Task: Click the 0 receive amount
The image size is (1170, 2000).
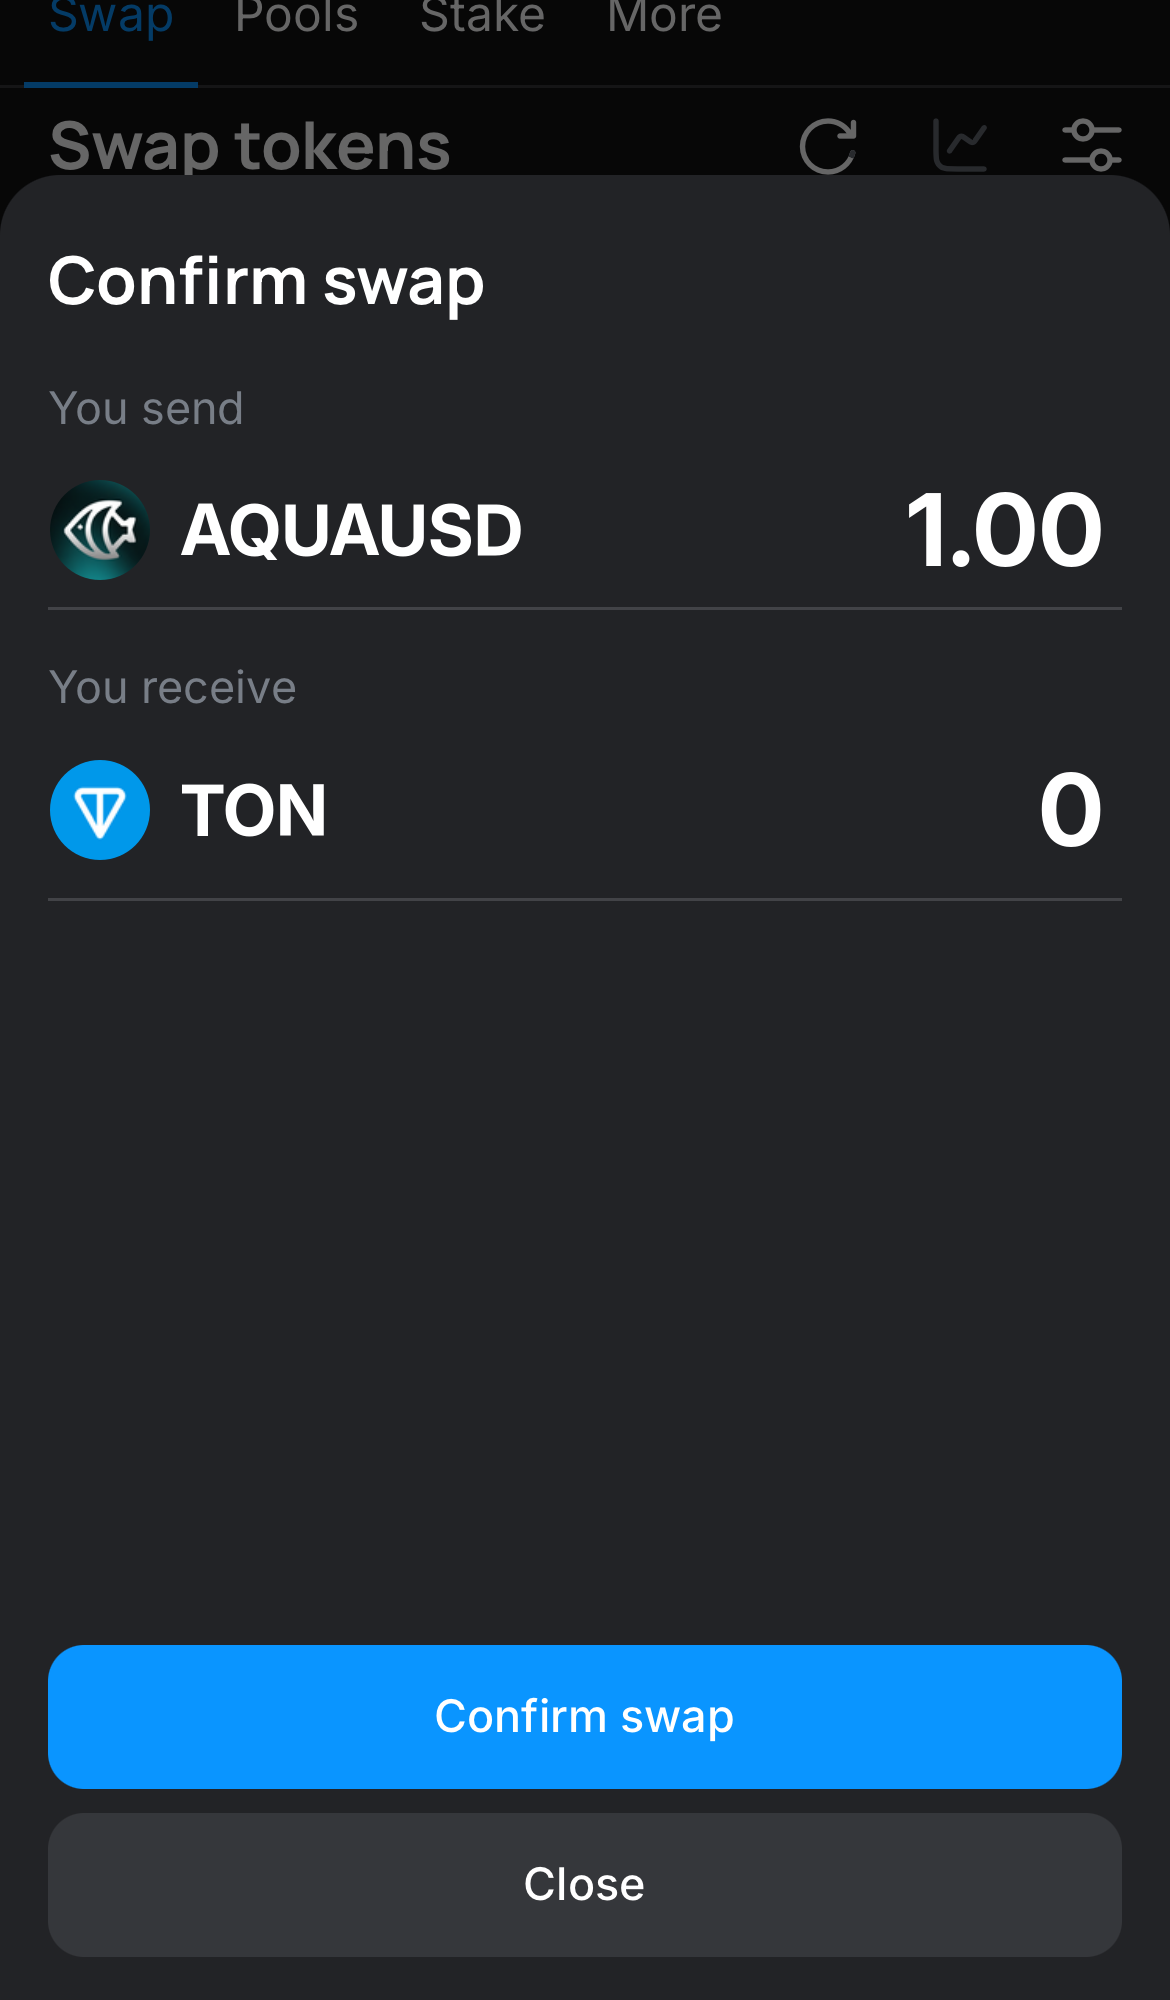Action: click(1071, 810)
